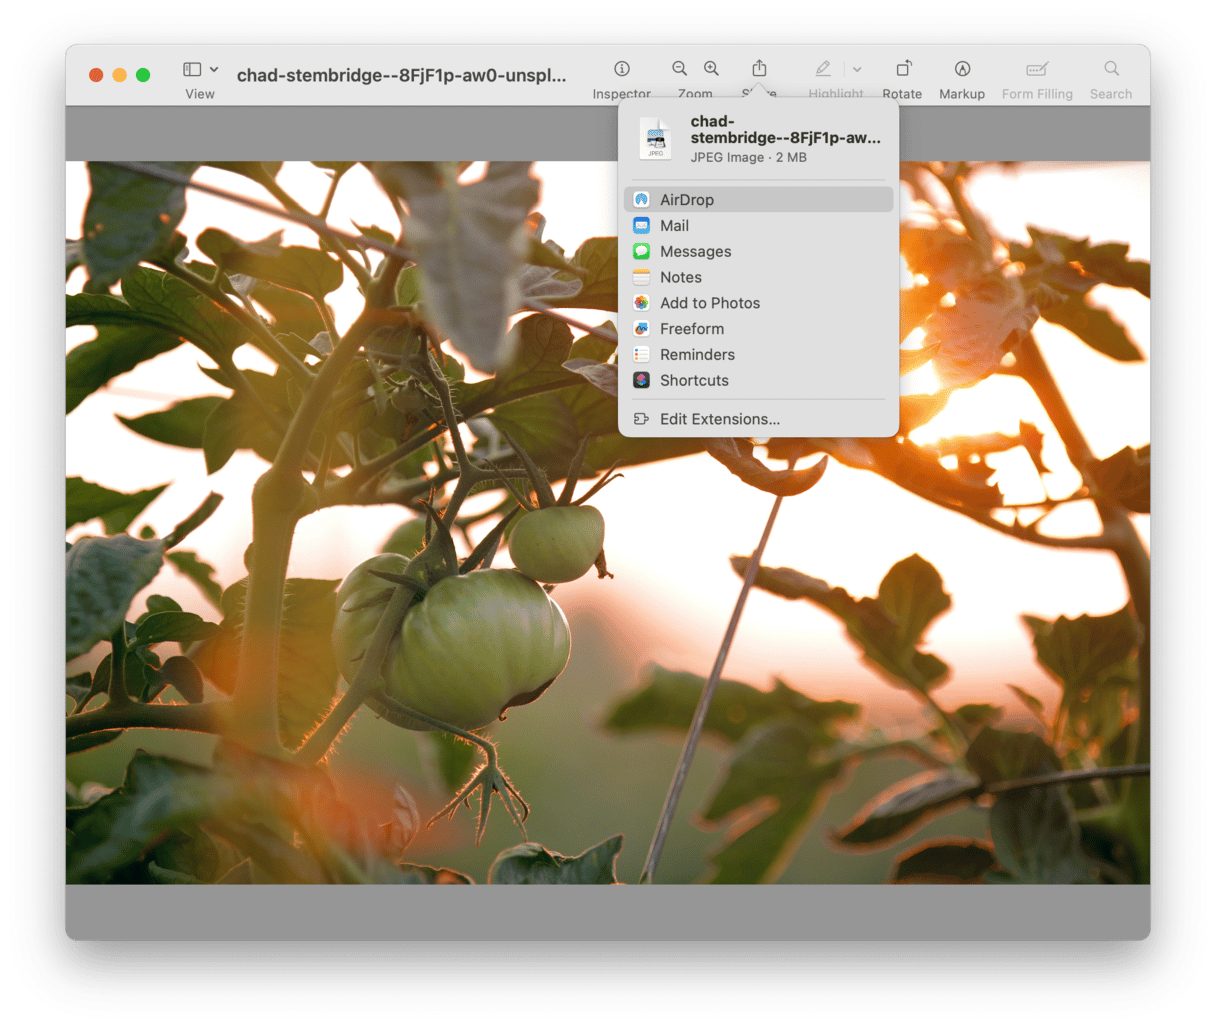Open the Search toolbar icon
Viewport: 1216px width, 1027px height.
(x=1111, y=69)
